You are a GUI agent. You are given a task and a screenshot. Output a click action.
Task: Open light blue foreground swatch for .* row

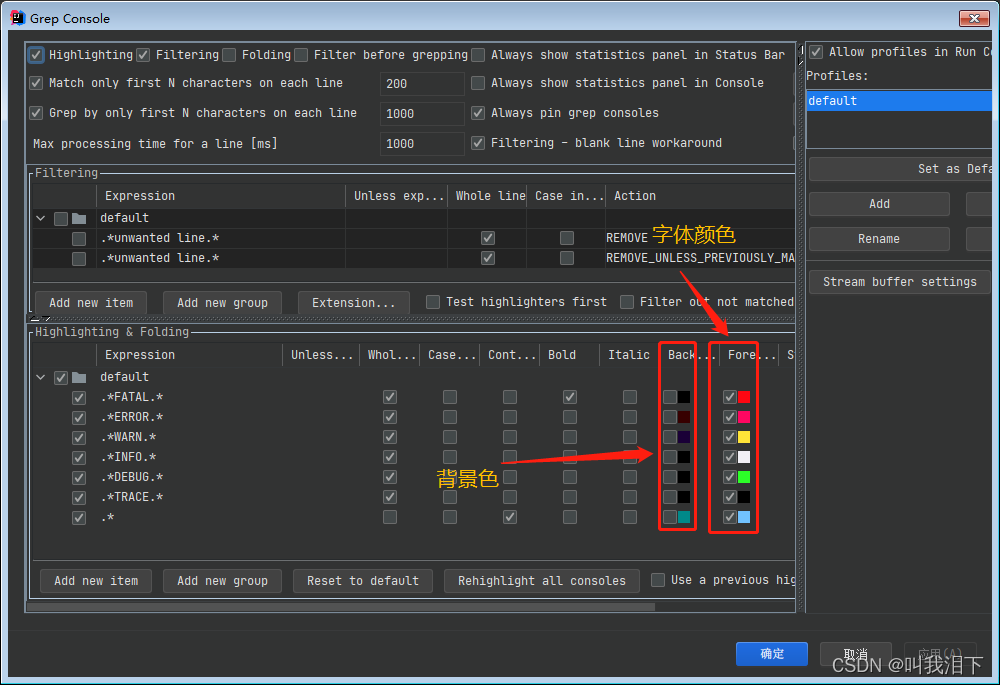pos(744,517)
